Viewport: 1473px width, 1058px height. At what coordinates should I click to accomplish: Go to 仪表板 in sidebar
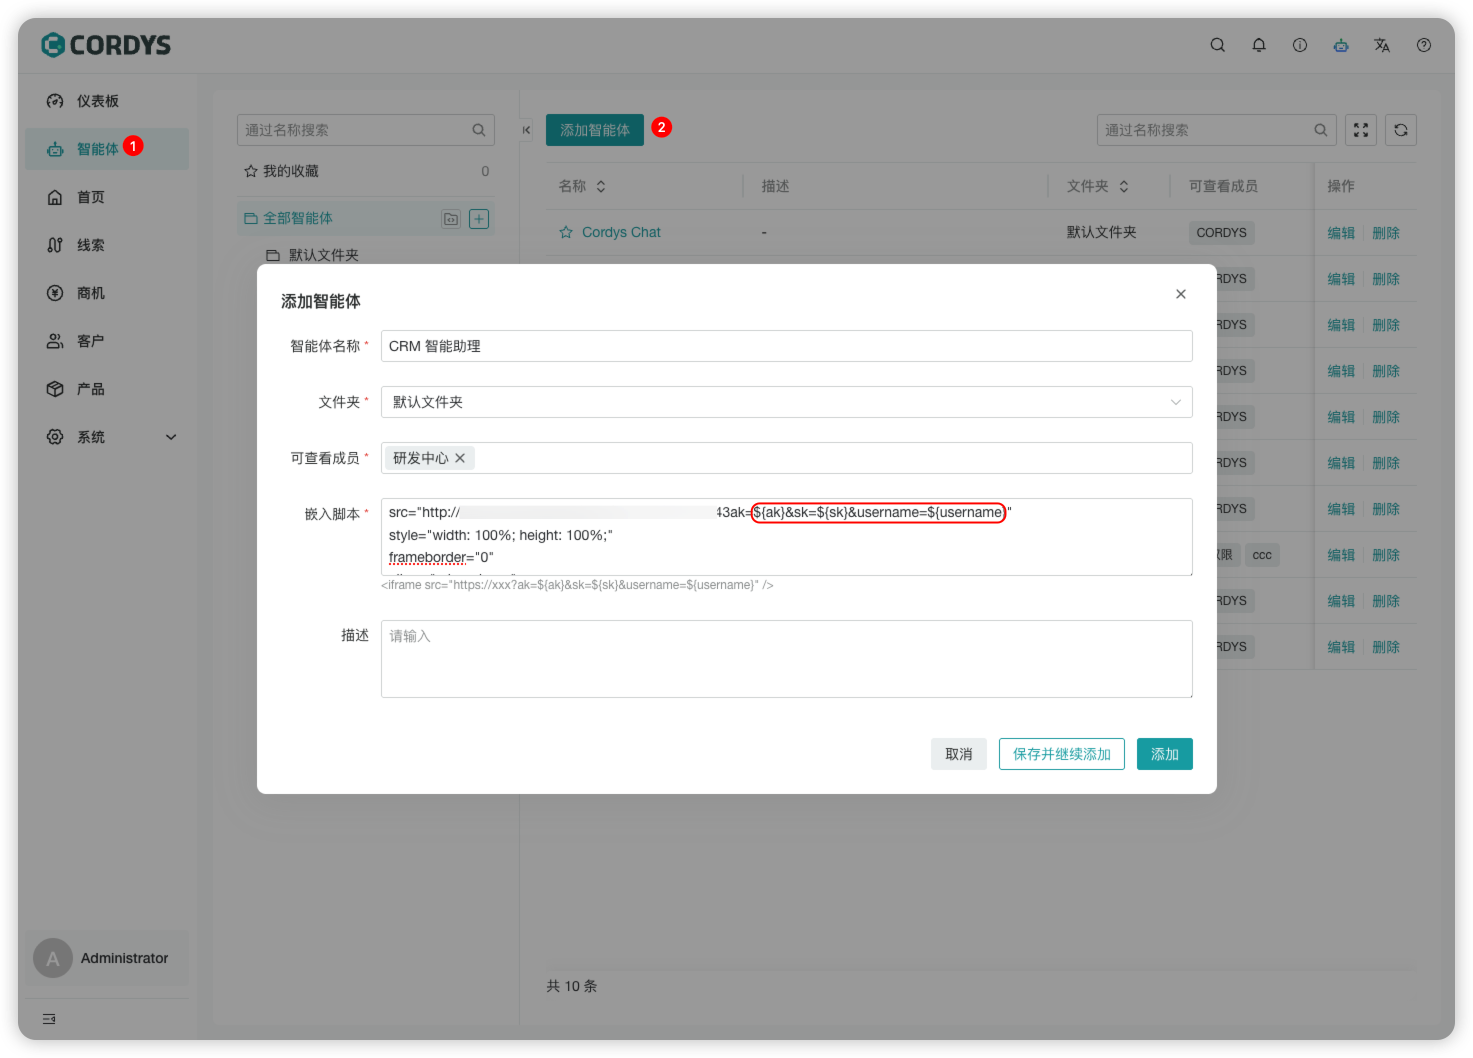point(97,101)
